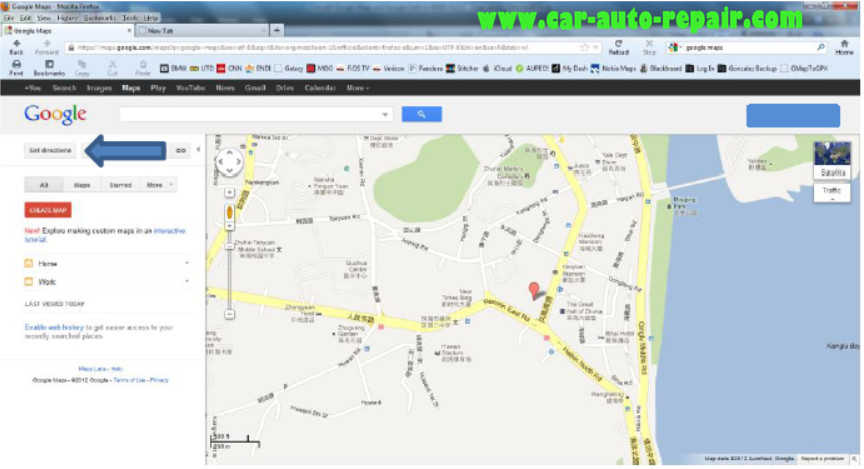
Task: Open YouTube from the Google bar
Action: 190,88
